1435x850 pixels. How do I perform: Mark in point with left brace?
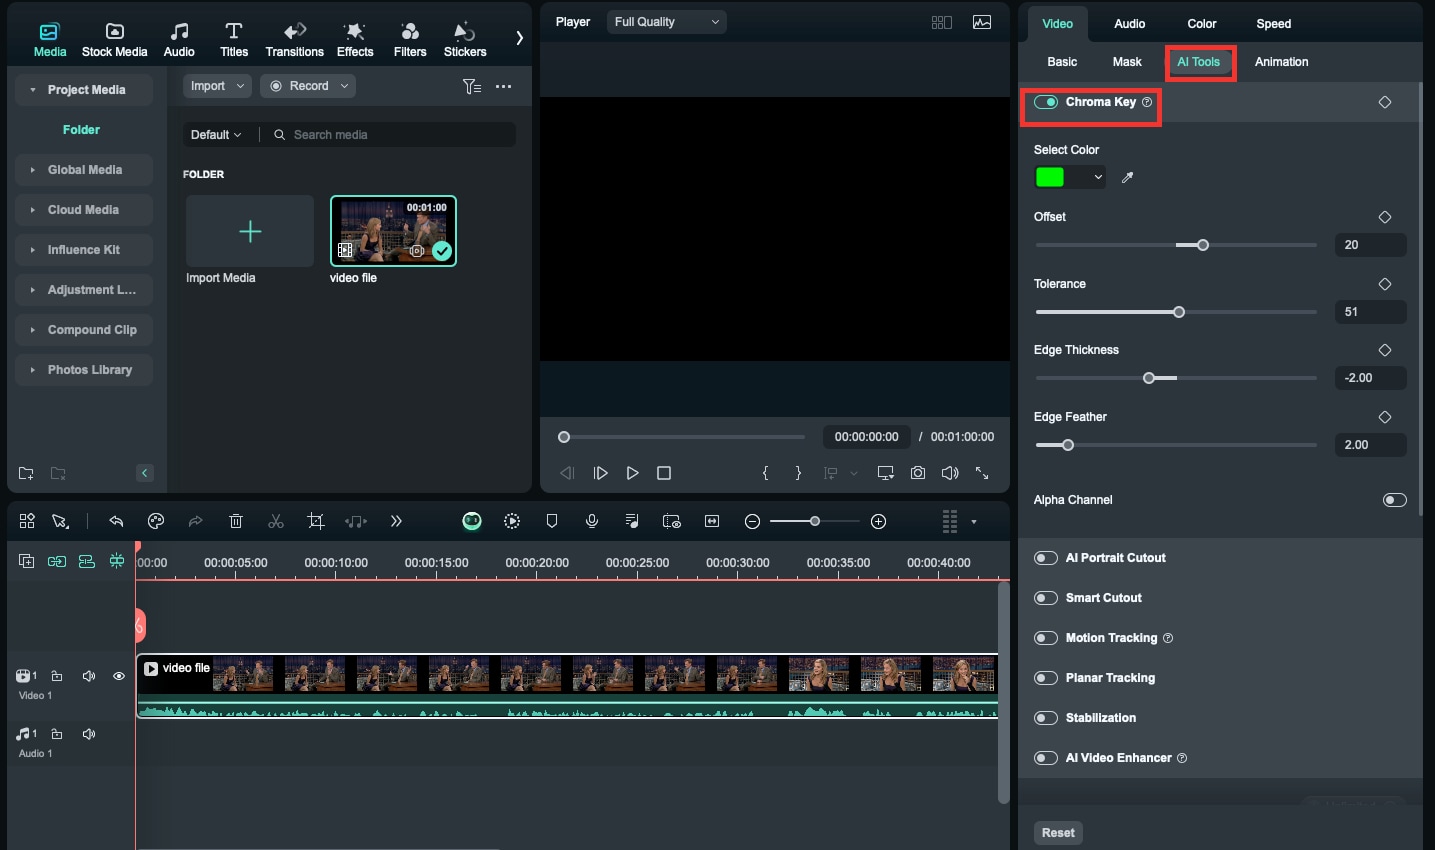pyautogui.click(x=766, y=473)
